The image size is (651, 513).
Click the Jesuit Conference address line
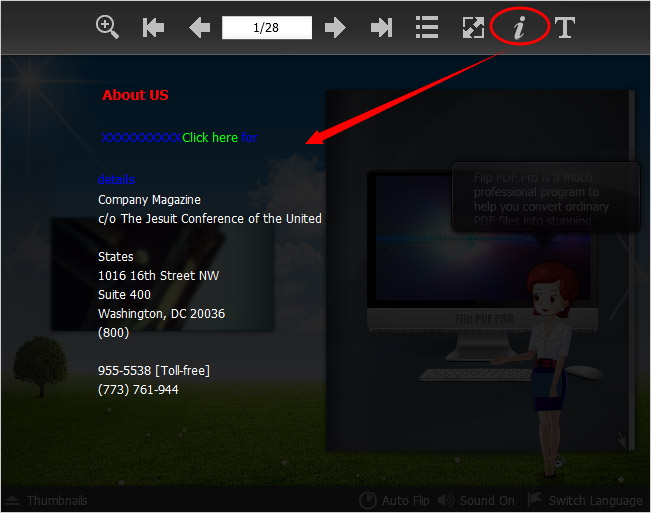click(x=210, y=219)
